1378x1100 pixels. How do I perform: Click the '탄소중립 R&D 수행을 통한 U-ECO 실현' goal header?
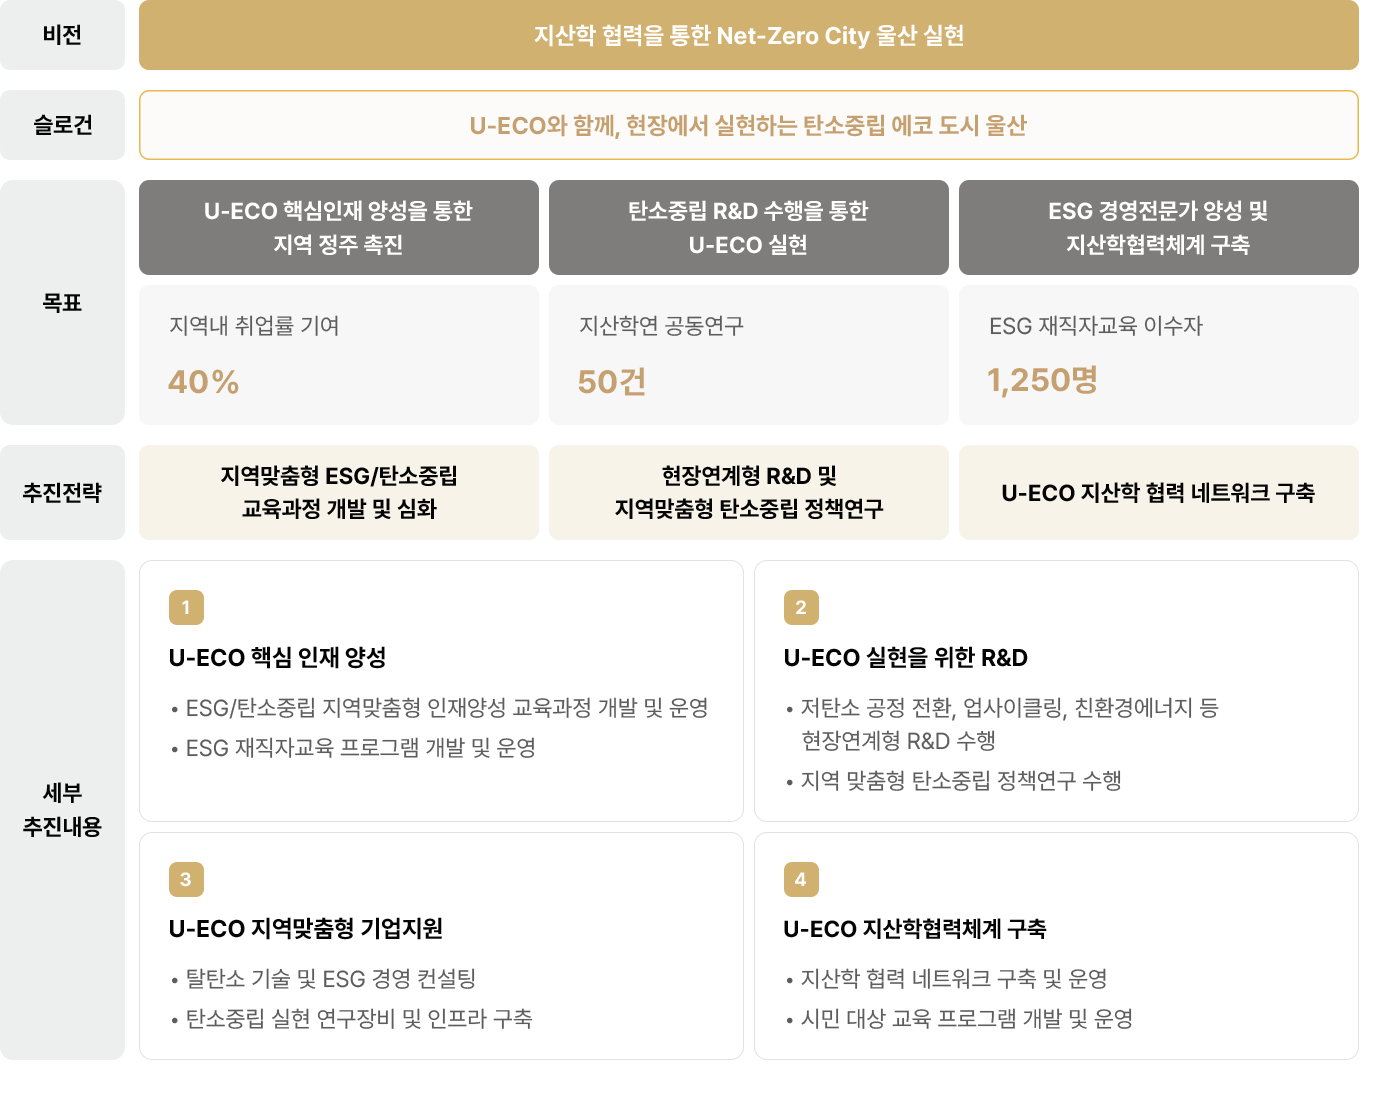coord(748,227)
